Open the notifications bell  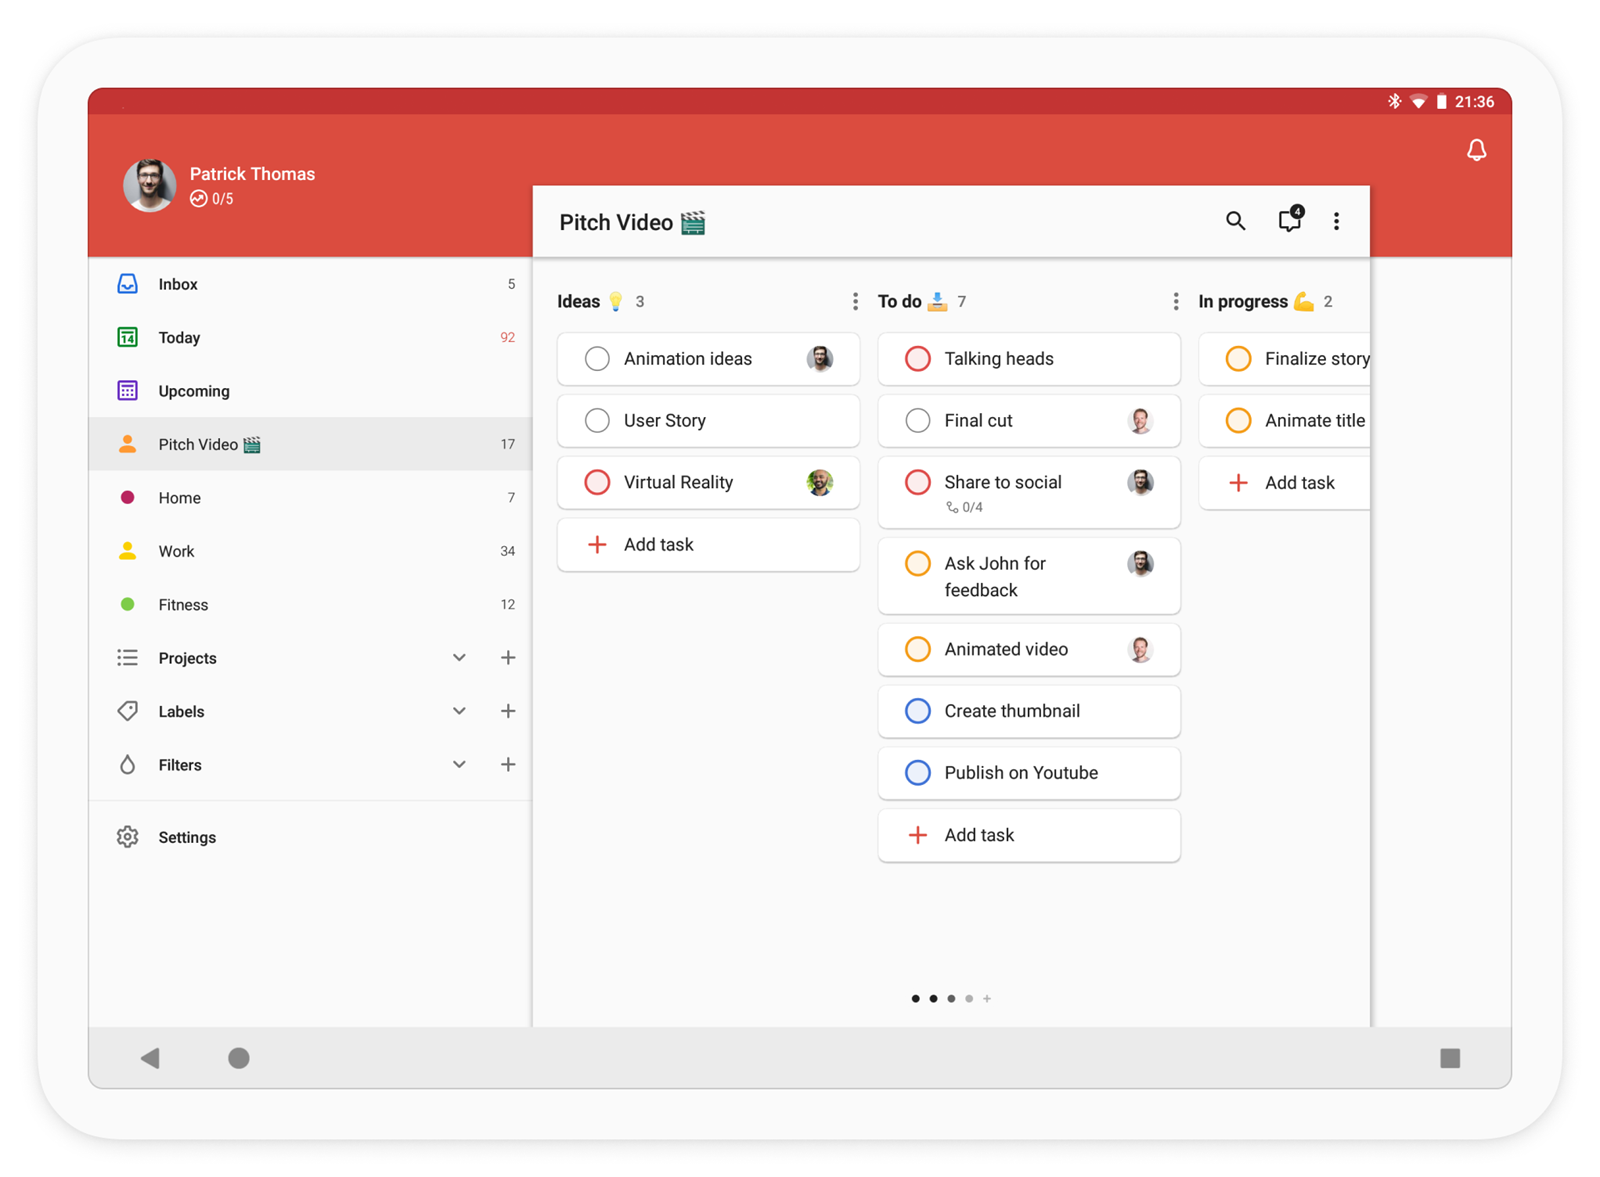pyautogui.click(x=1476, y=150)
